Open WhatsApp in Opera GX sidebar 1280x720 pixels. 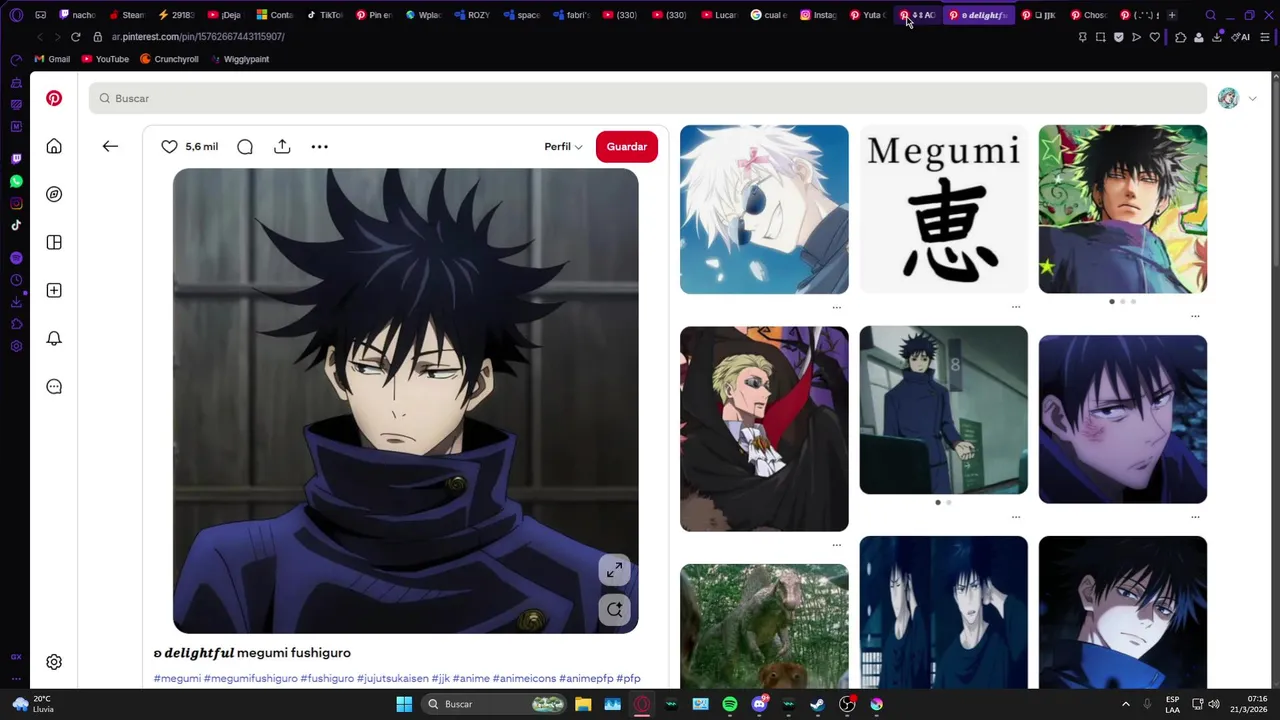click(x=16, y=181)
